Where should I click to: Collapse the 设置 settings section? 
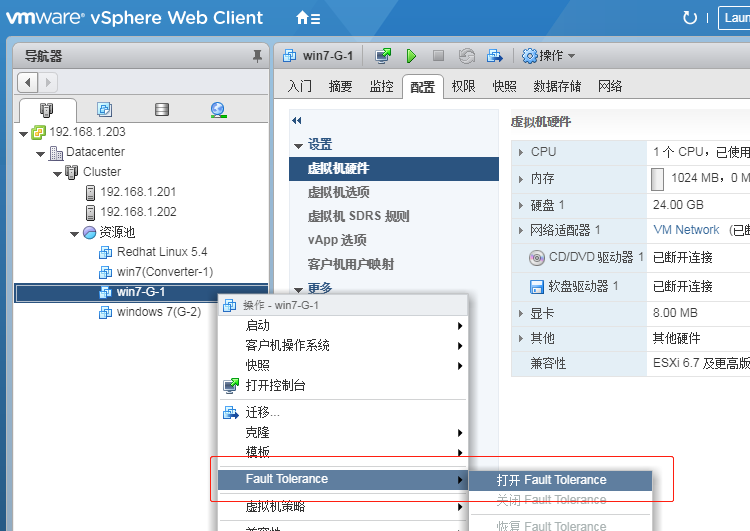tap(298, 146)
